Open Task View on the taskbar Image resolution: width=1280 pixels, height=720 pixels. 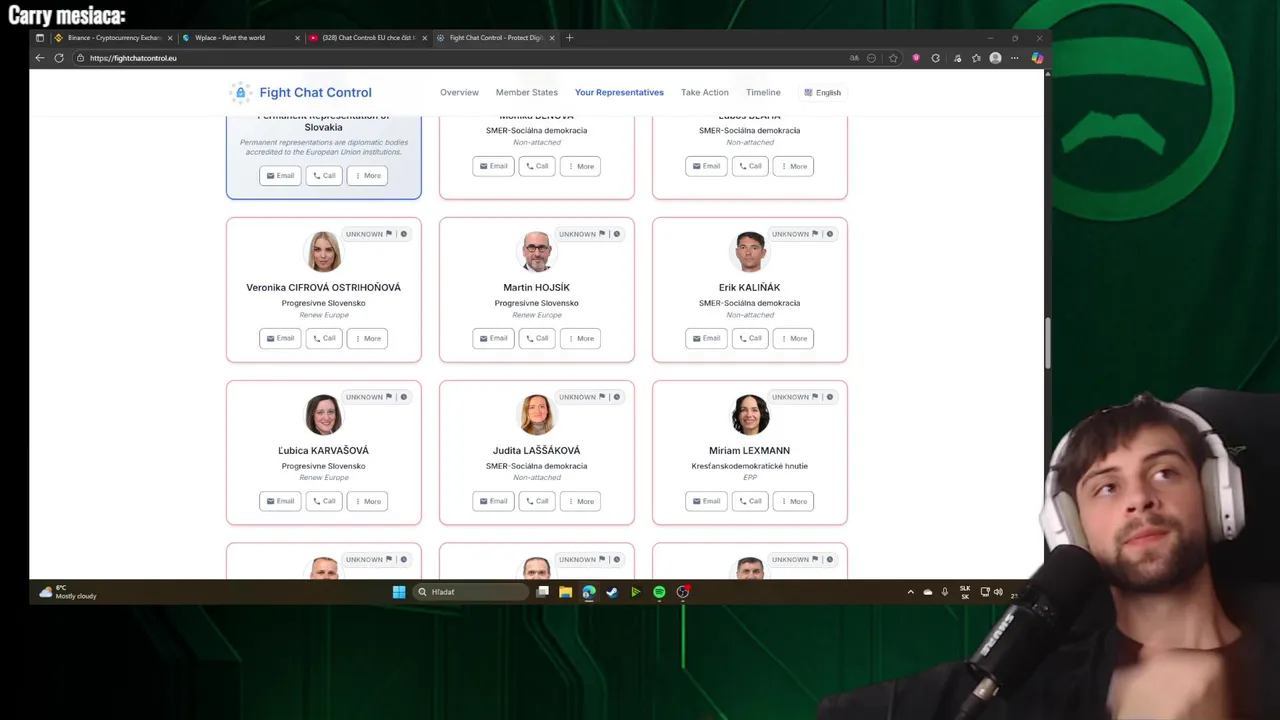(x=542, y=592)
